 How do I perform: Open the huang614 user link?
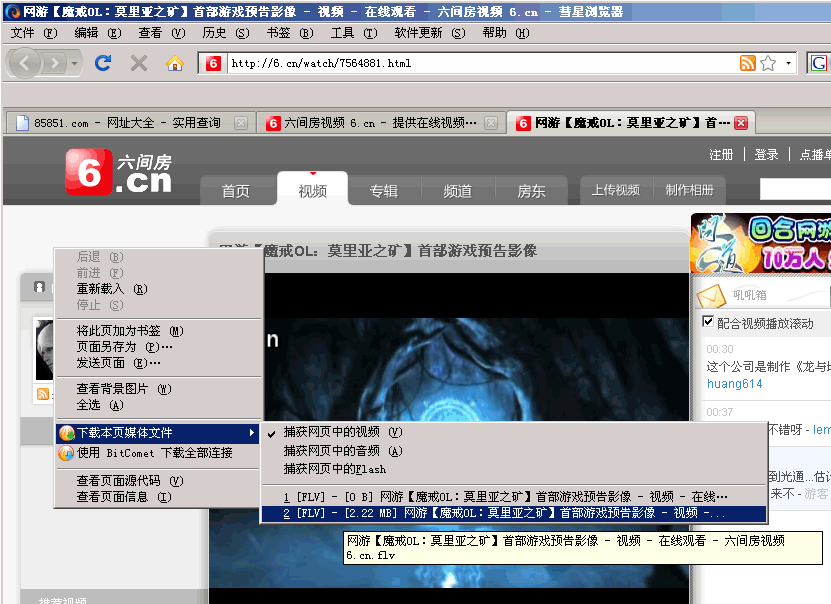pos(735,384)
